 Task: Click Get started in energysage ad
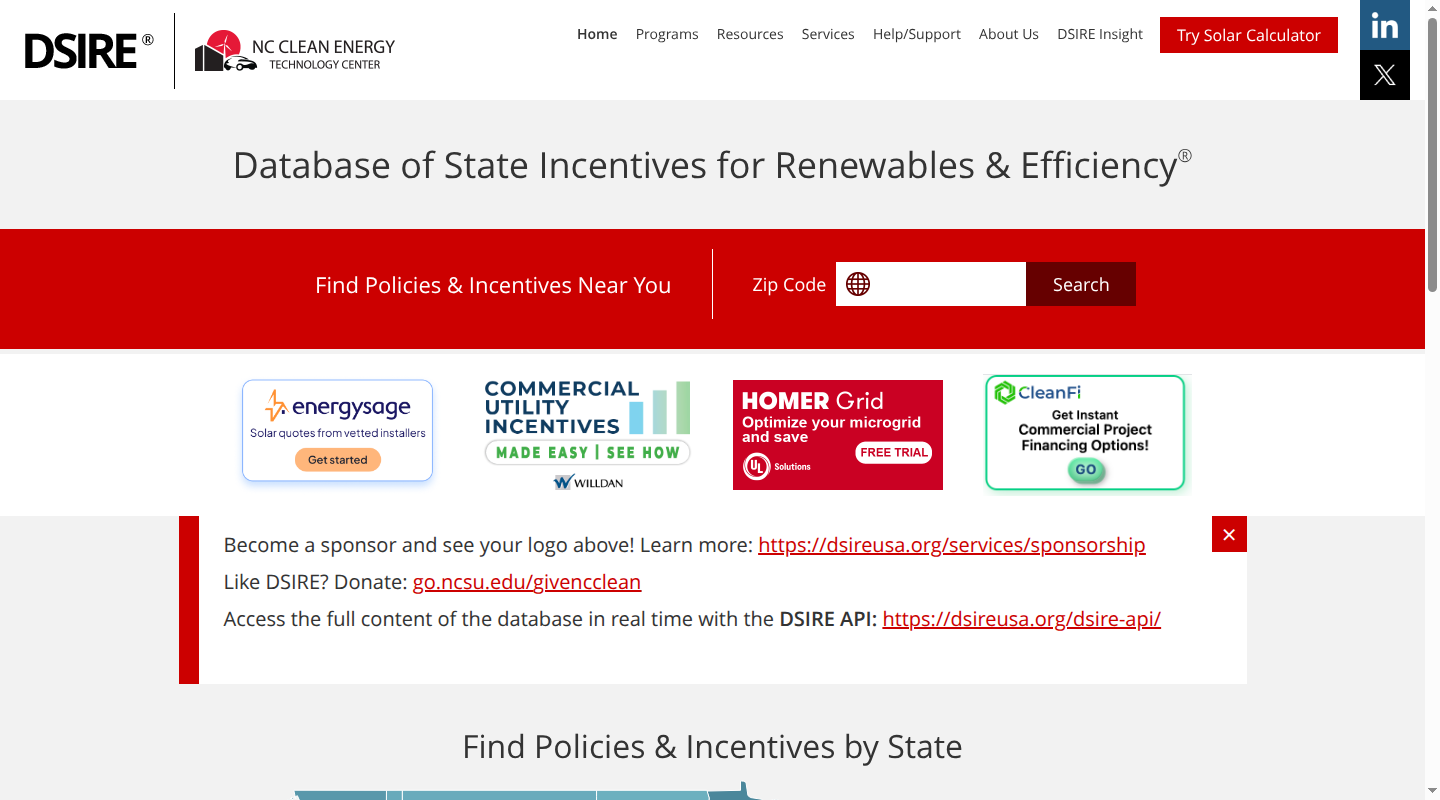338,460
